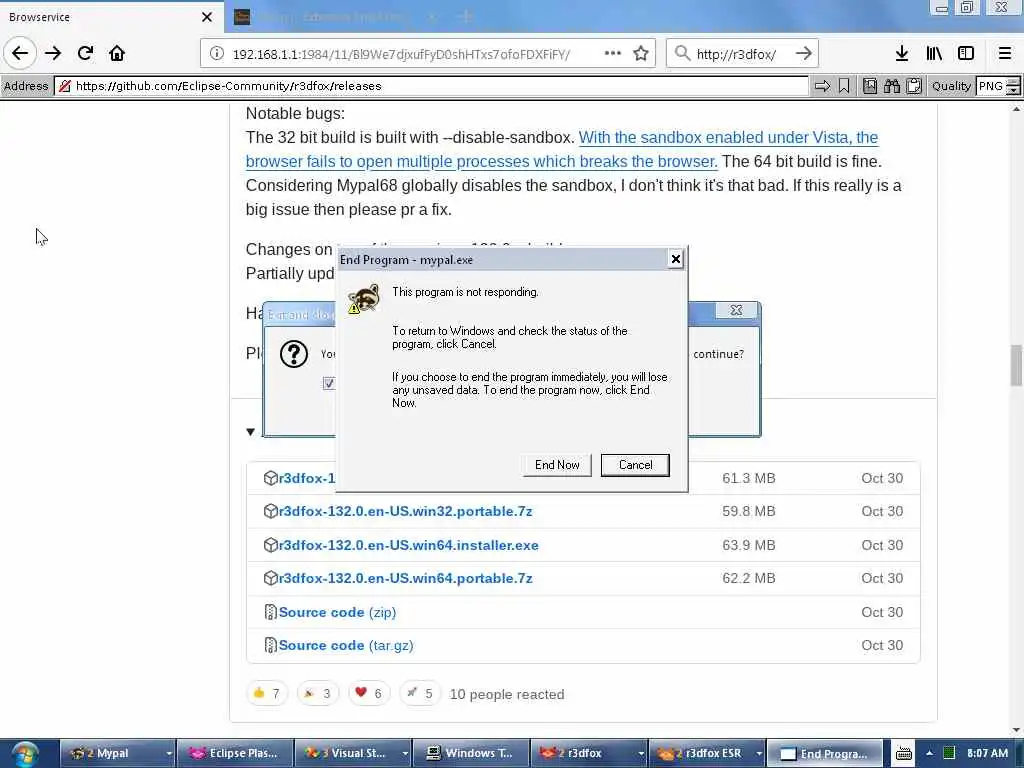Click the Browservice clipboard icon
This screenshot has height=768, width=1024.
914,86
